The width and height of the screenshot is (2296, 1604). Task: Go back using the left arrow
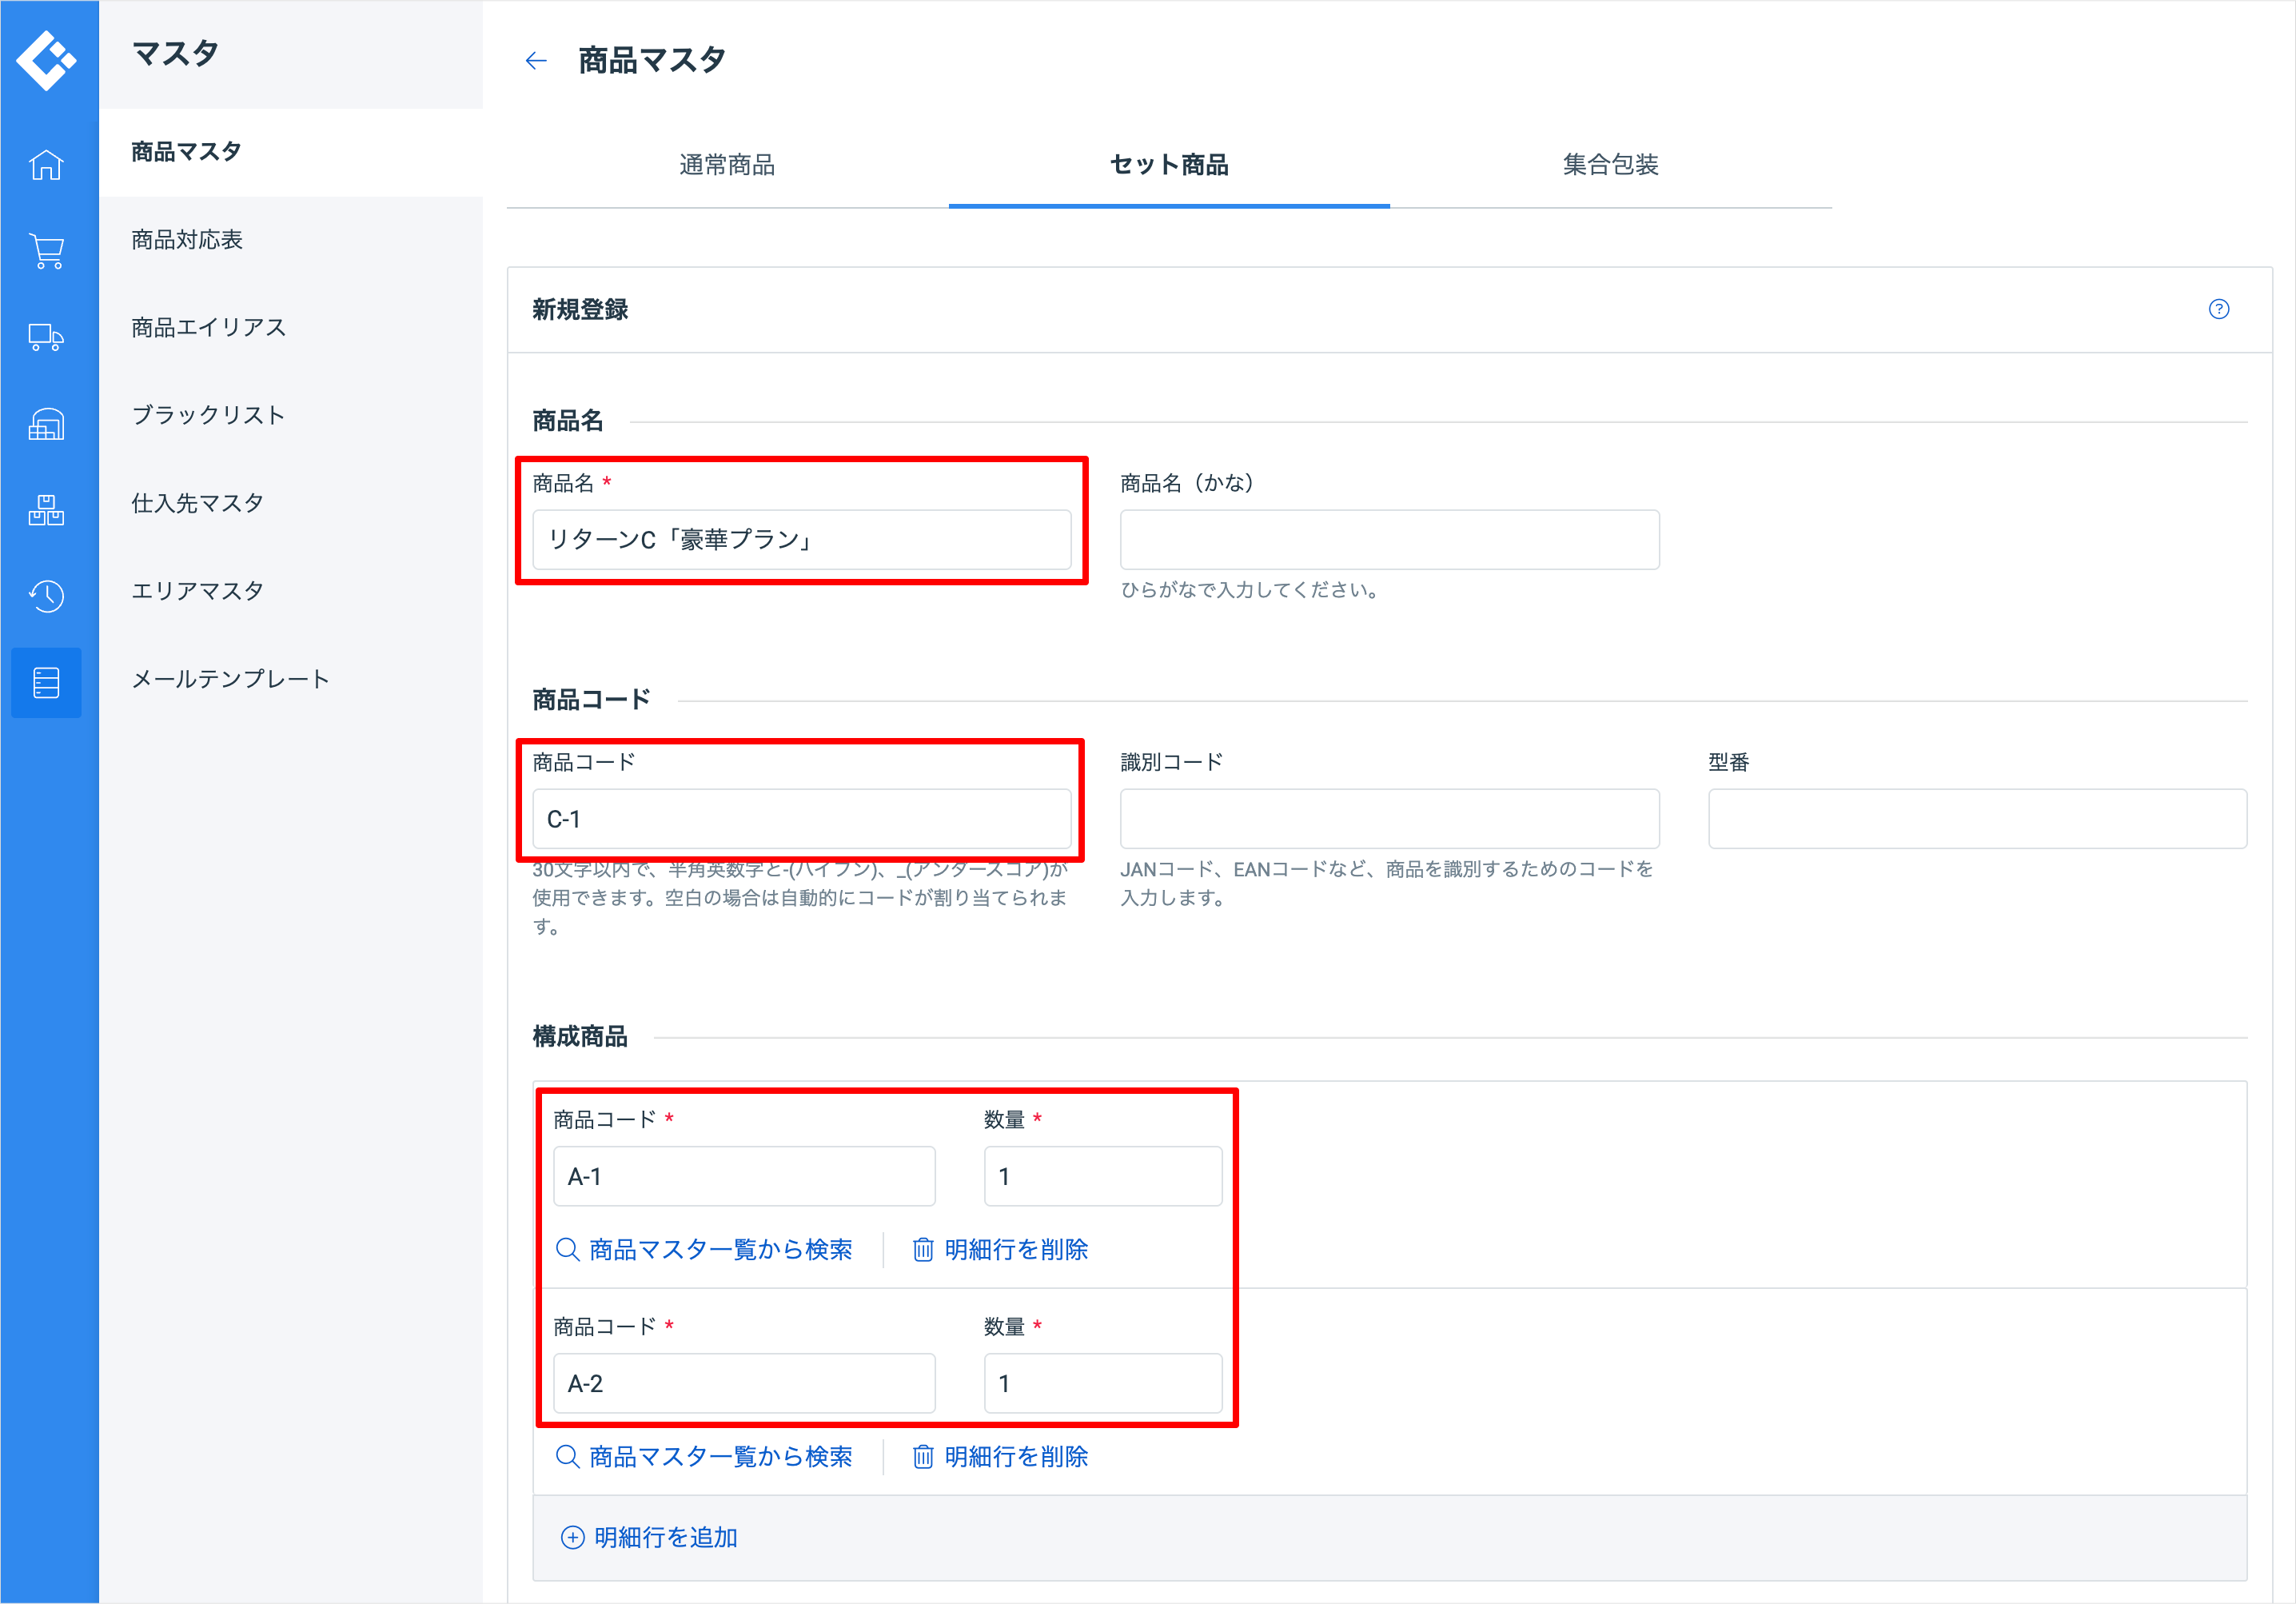tap(536, 61)
